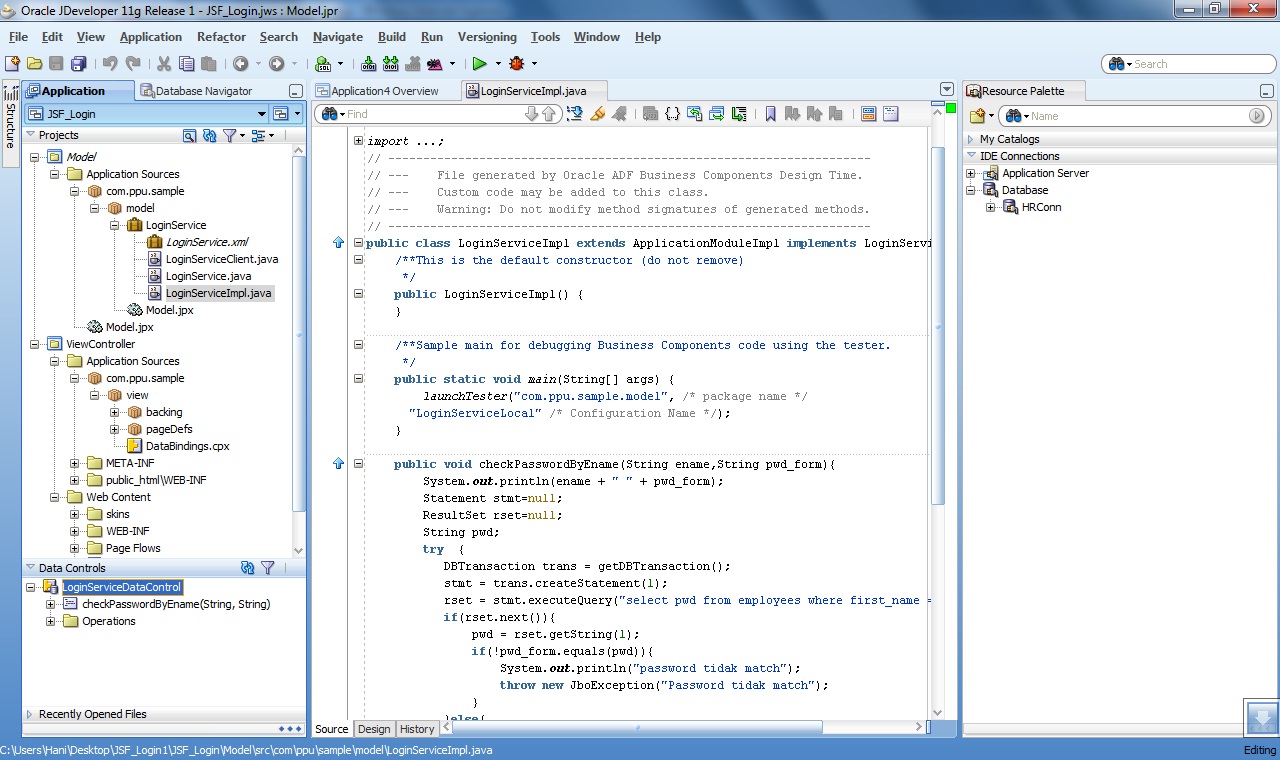
Task: Click the Data Controls filter funnel icon
Action: pyautogui.click(x=268, y=568)
